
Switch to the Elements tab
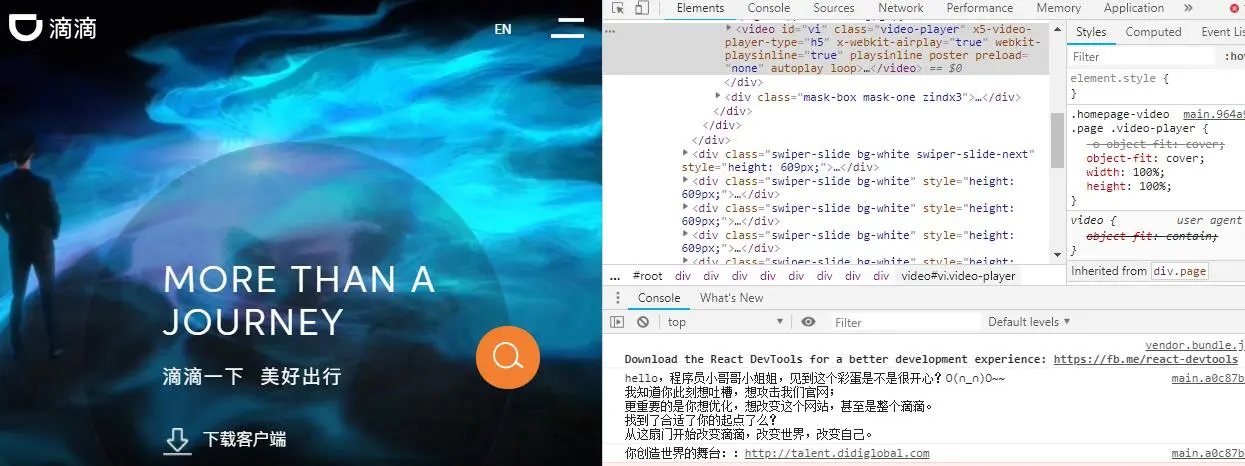700,8
